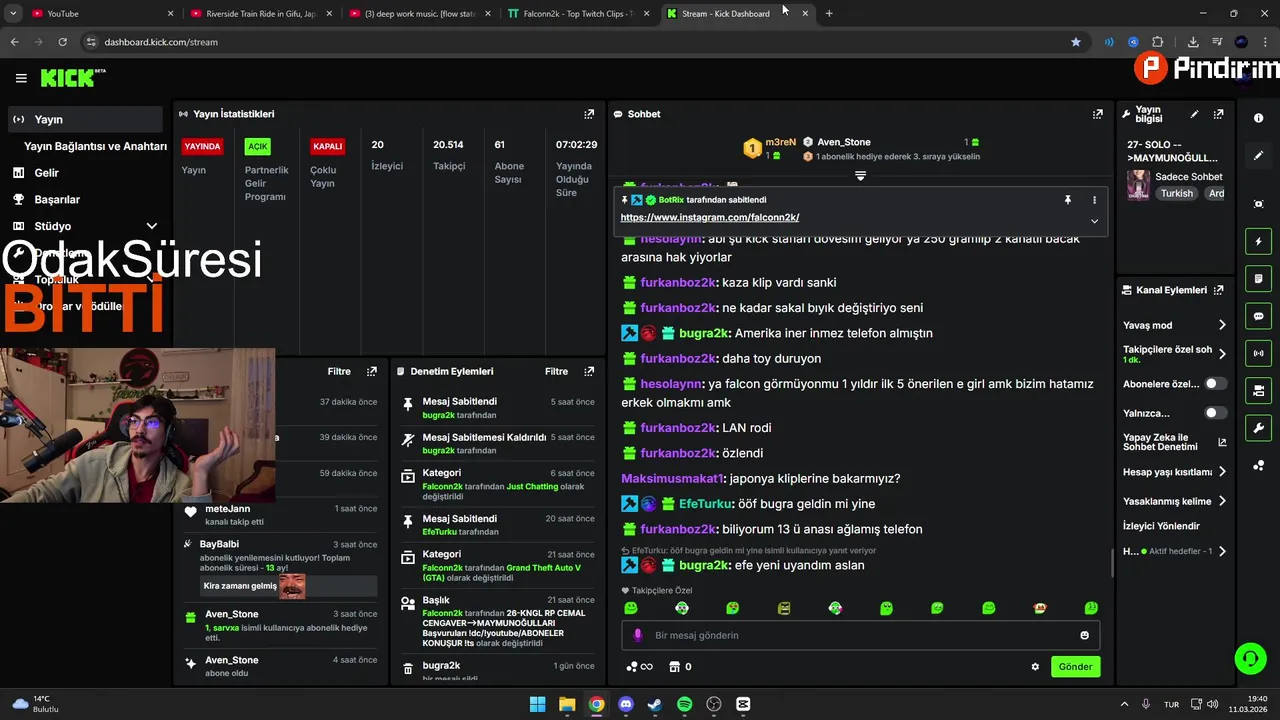Open Yayın Bağlantısı ve Anahtarı page

pyautogui.click(x=95, y=146)
